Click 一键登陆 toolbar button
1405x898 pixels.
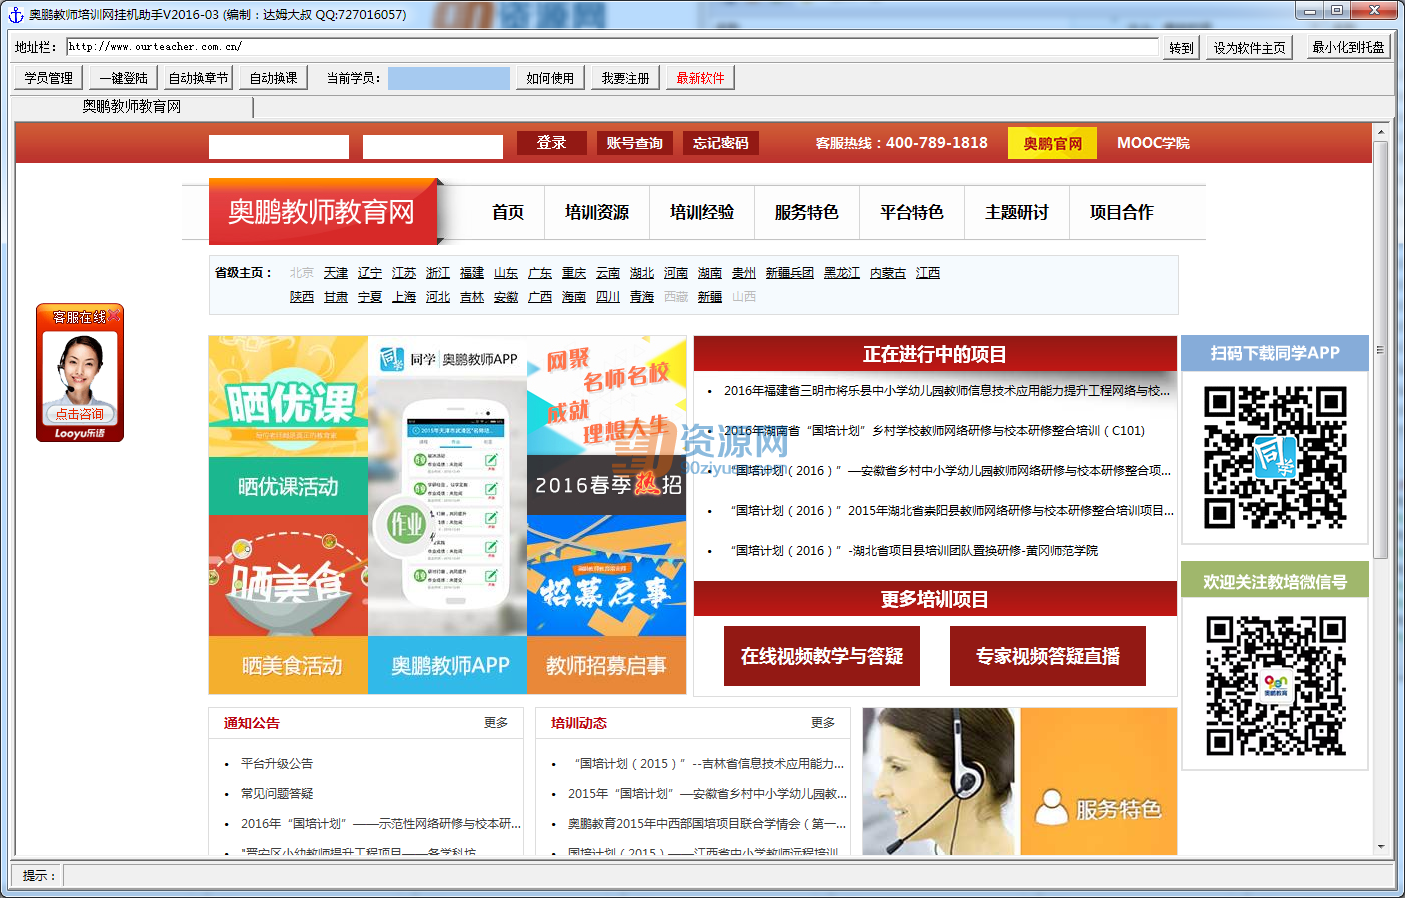click(x=123, y=77)
